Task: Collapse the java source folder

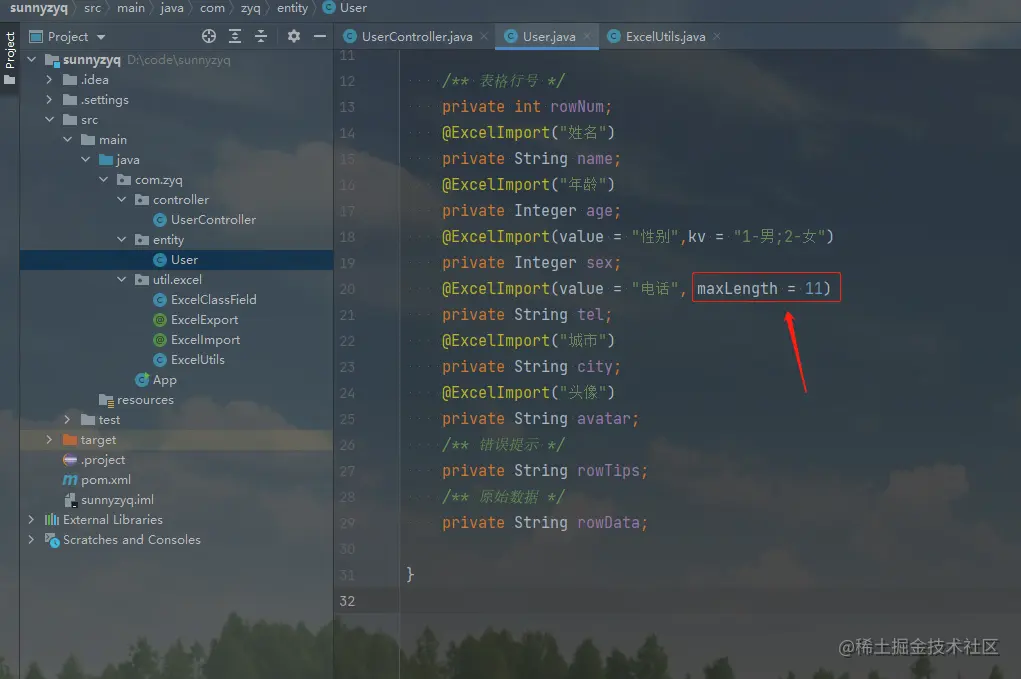Action: point(86,159)
